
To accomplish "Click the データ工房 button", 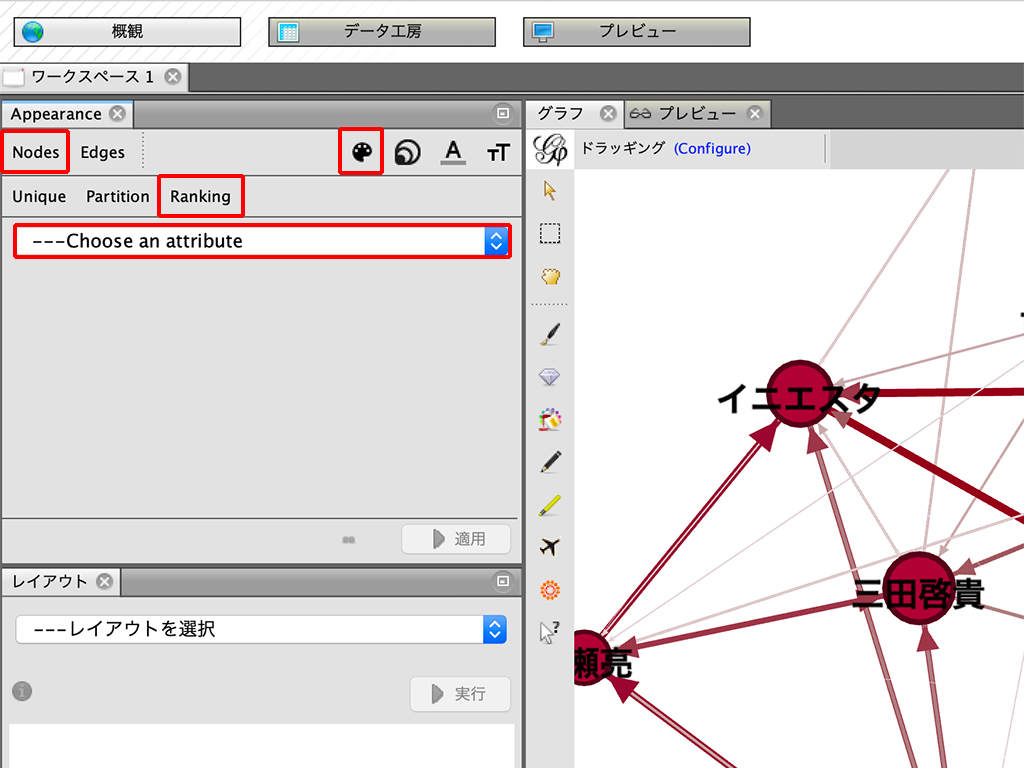I will coord(382,32).
